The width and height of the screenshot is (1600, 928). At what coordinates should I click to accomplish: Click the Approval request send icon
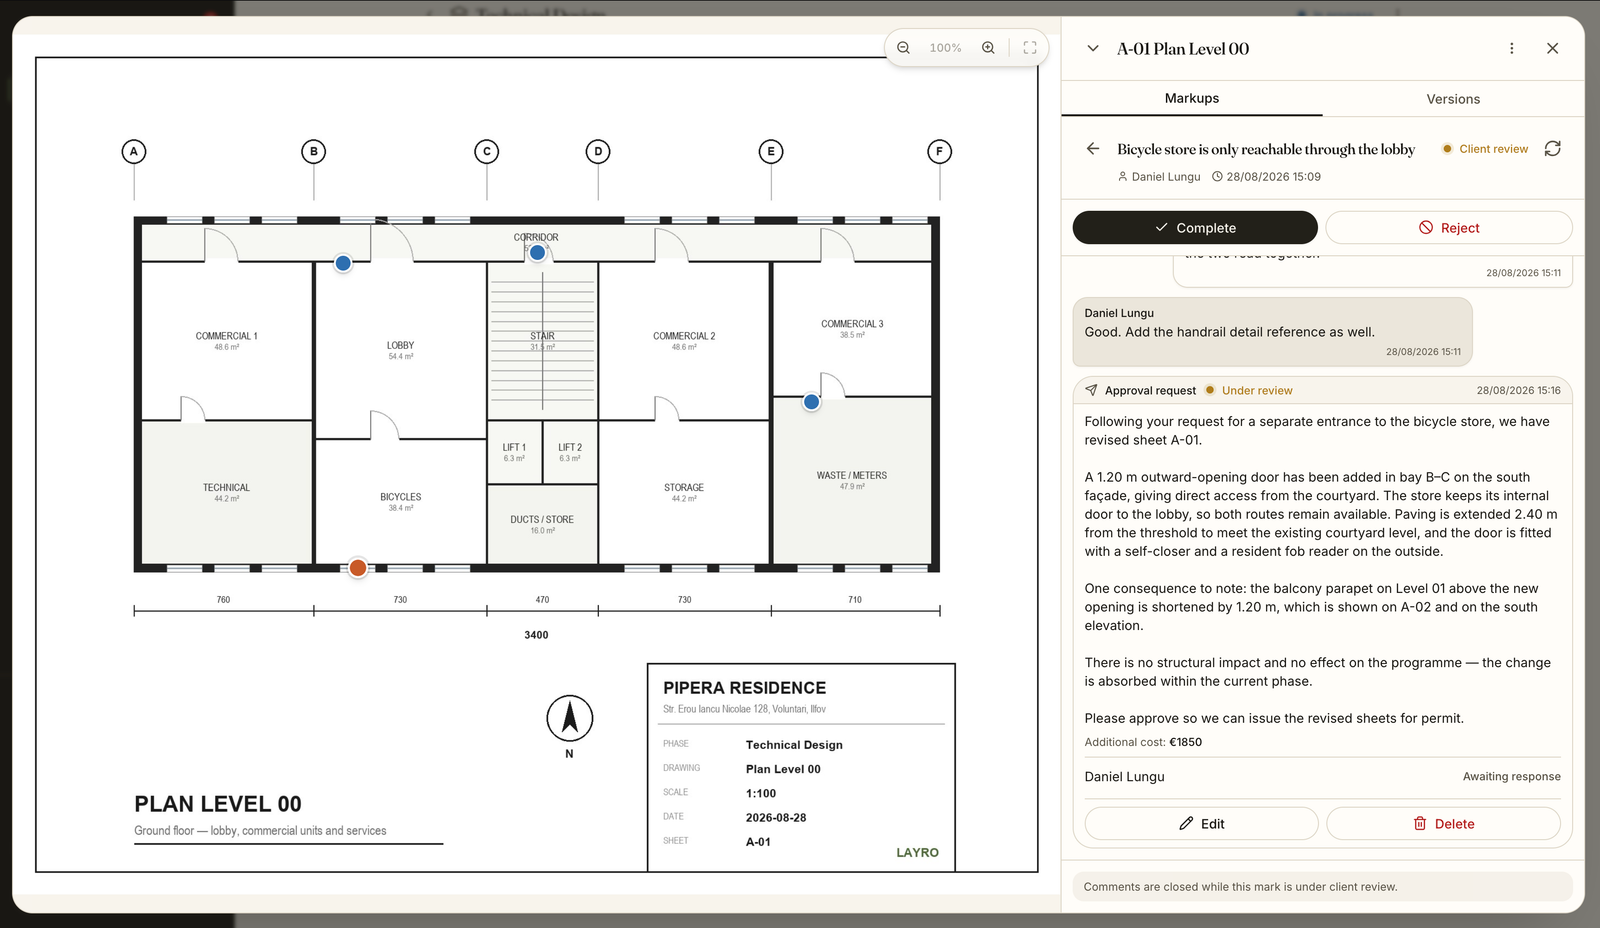pyautogui.click(x=1091, y=391)
